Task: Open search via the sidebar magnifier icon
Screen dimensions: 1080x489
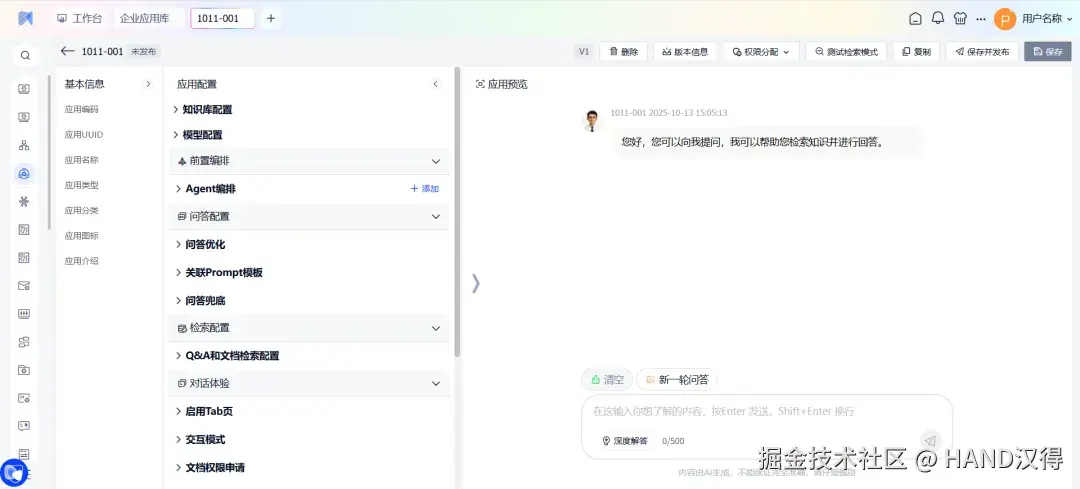Action: (25, 56)
